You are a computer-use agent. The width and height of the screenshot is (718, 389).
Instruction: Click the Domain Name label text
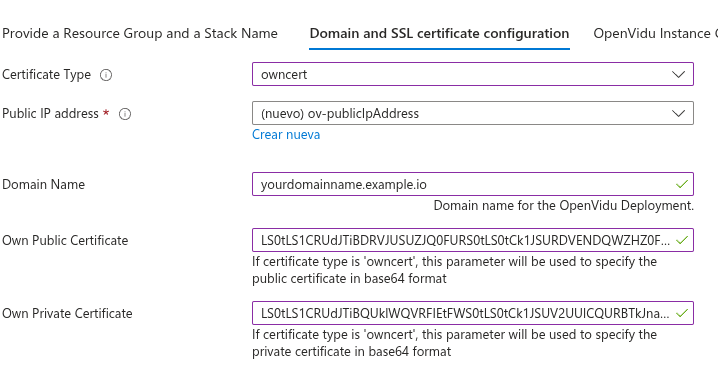(x=44, y=184)
